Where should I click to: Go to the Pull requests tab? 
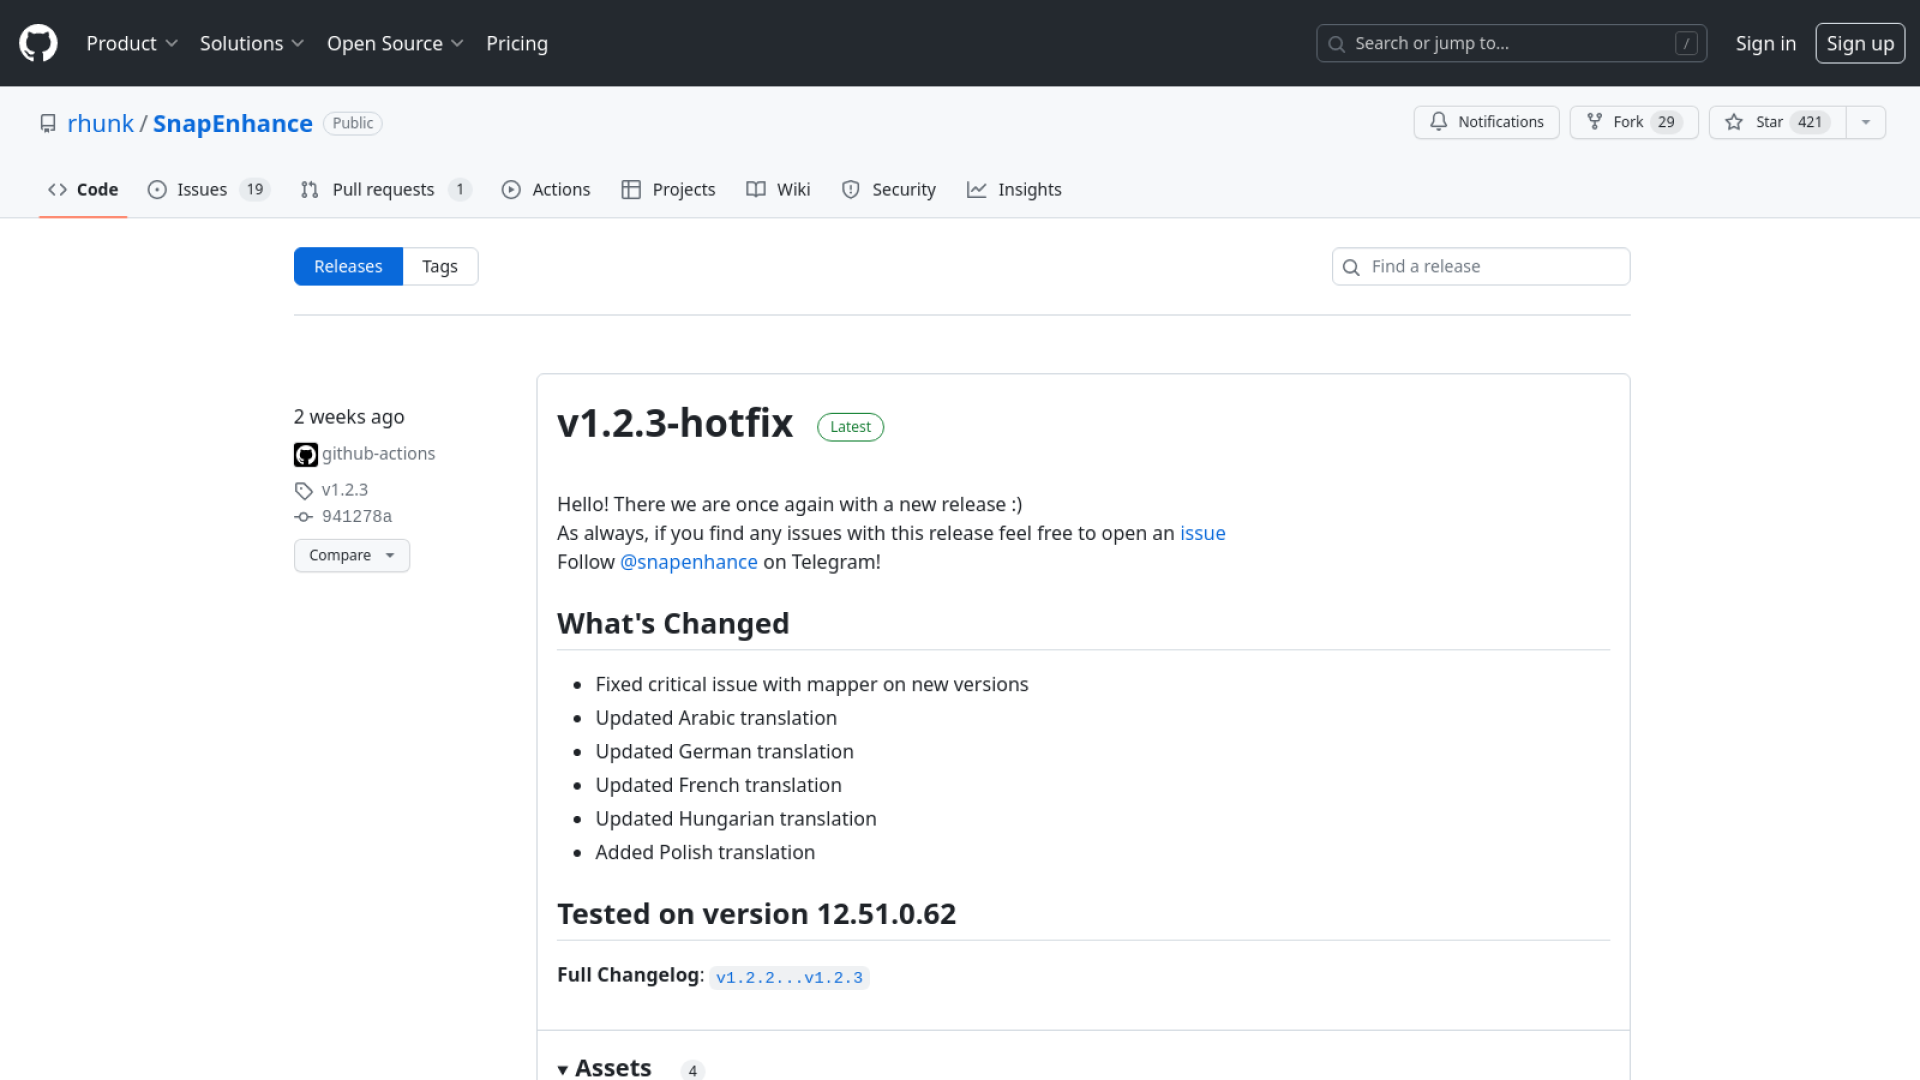382,190
